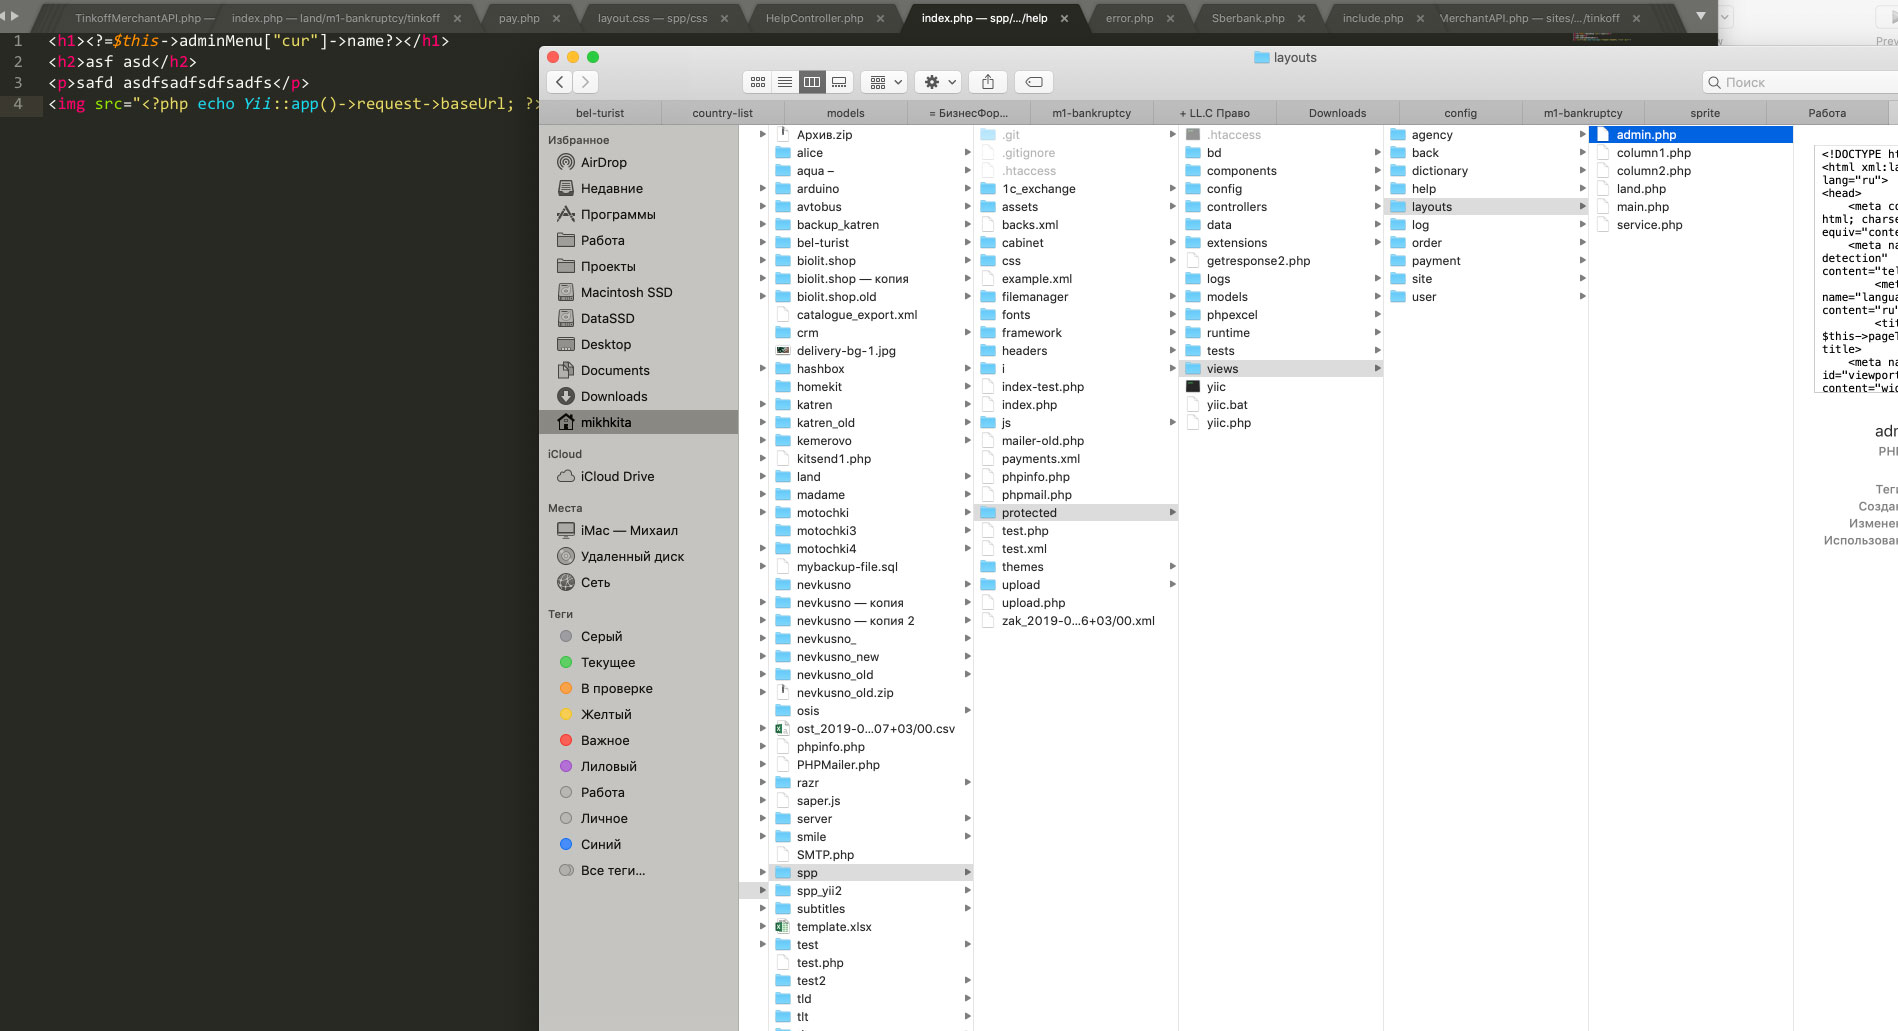Switch Finder to gallery view
Image resolution: width=1898 pixels, height=1031 pixels.
point(840,82)
